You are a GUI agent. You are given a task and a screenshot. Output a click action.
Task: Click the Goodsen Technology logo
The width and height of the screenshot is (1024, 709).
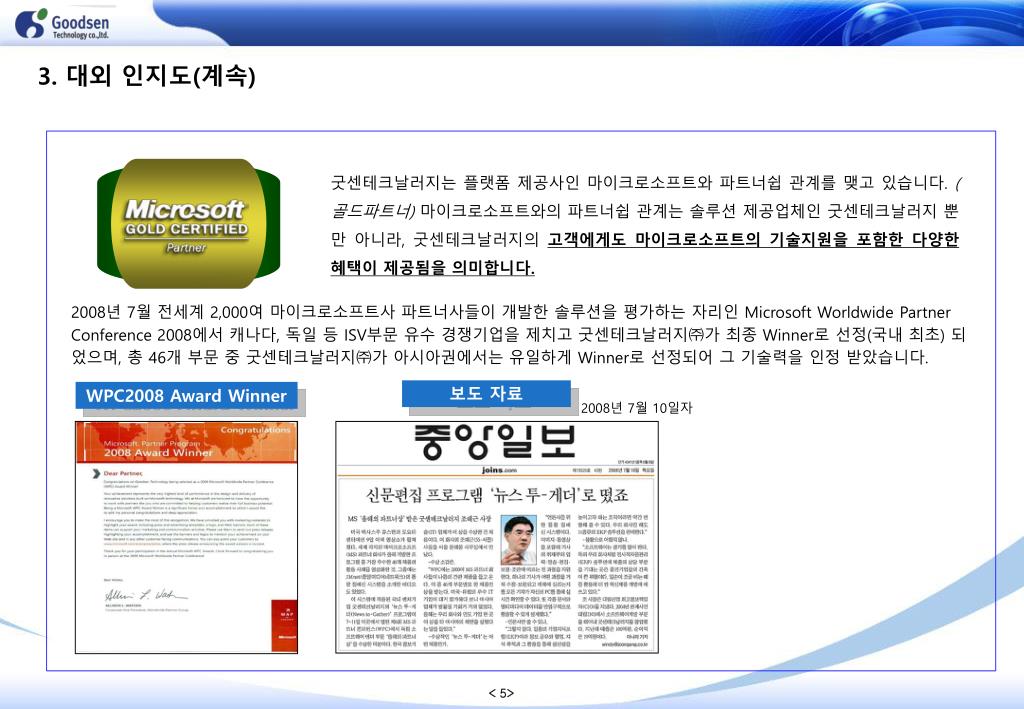[62, 24]
